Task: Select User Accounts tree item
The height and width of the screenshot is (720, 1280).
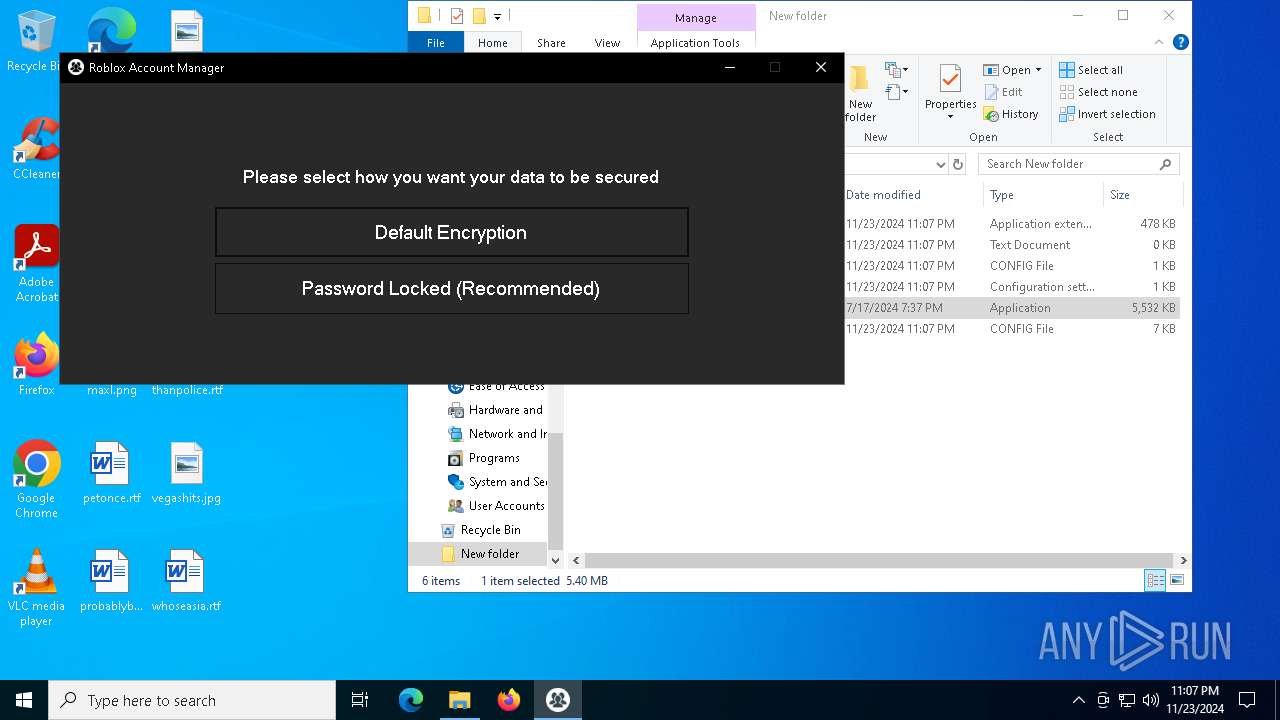Action: pos(496,506)
